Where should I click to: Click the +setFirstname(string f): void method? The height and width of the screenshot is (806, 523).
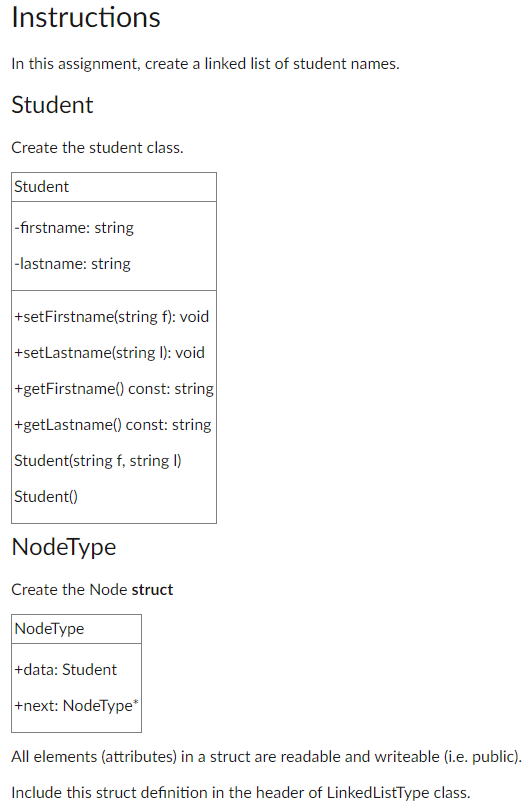[112, 317]
